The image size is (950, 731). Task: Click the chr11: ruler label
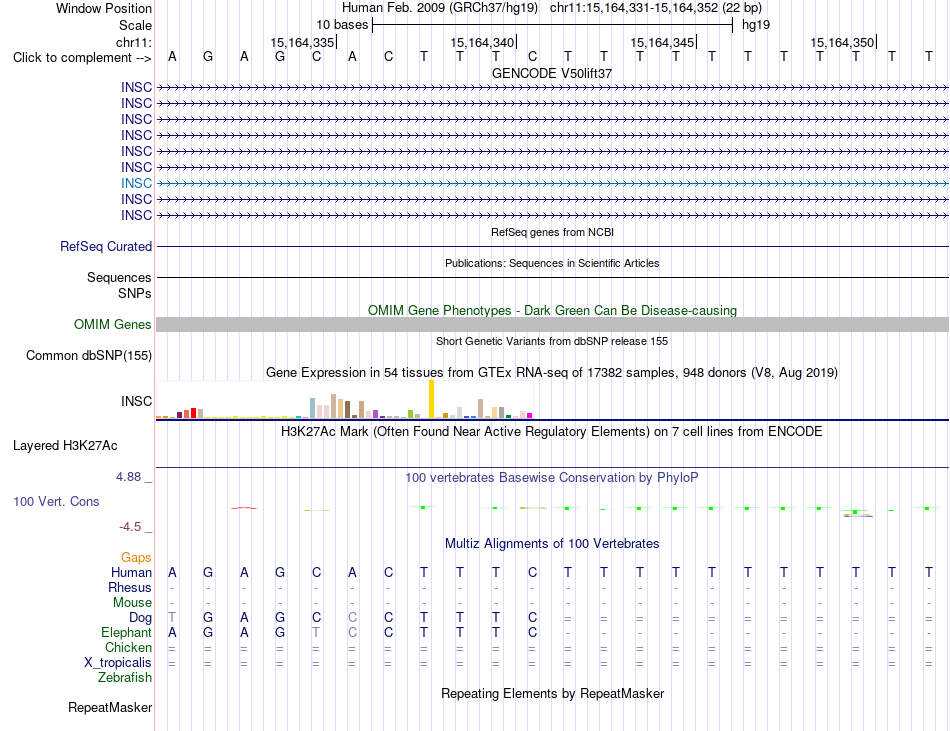[133, 42]
